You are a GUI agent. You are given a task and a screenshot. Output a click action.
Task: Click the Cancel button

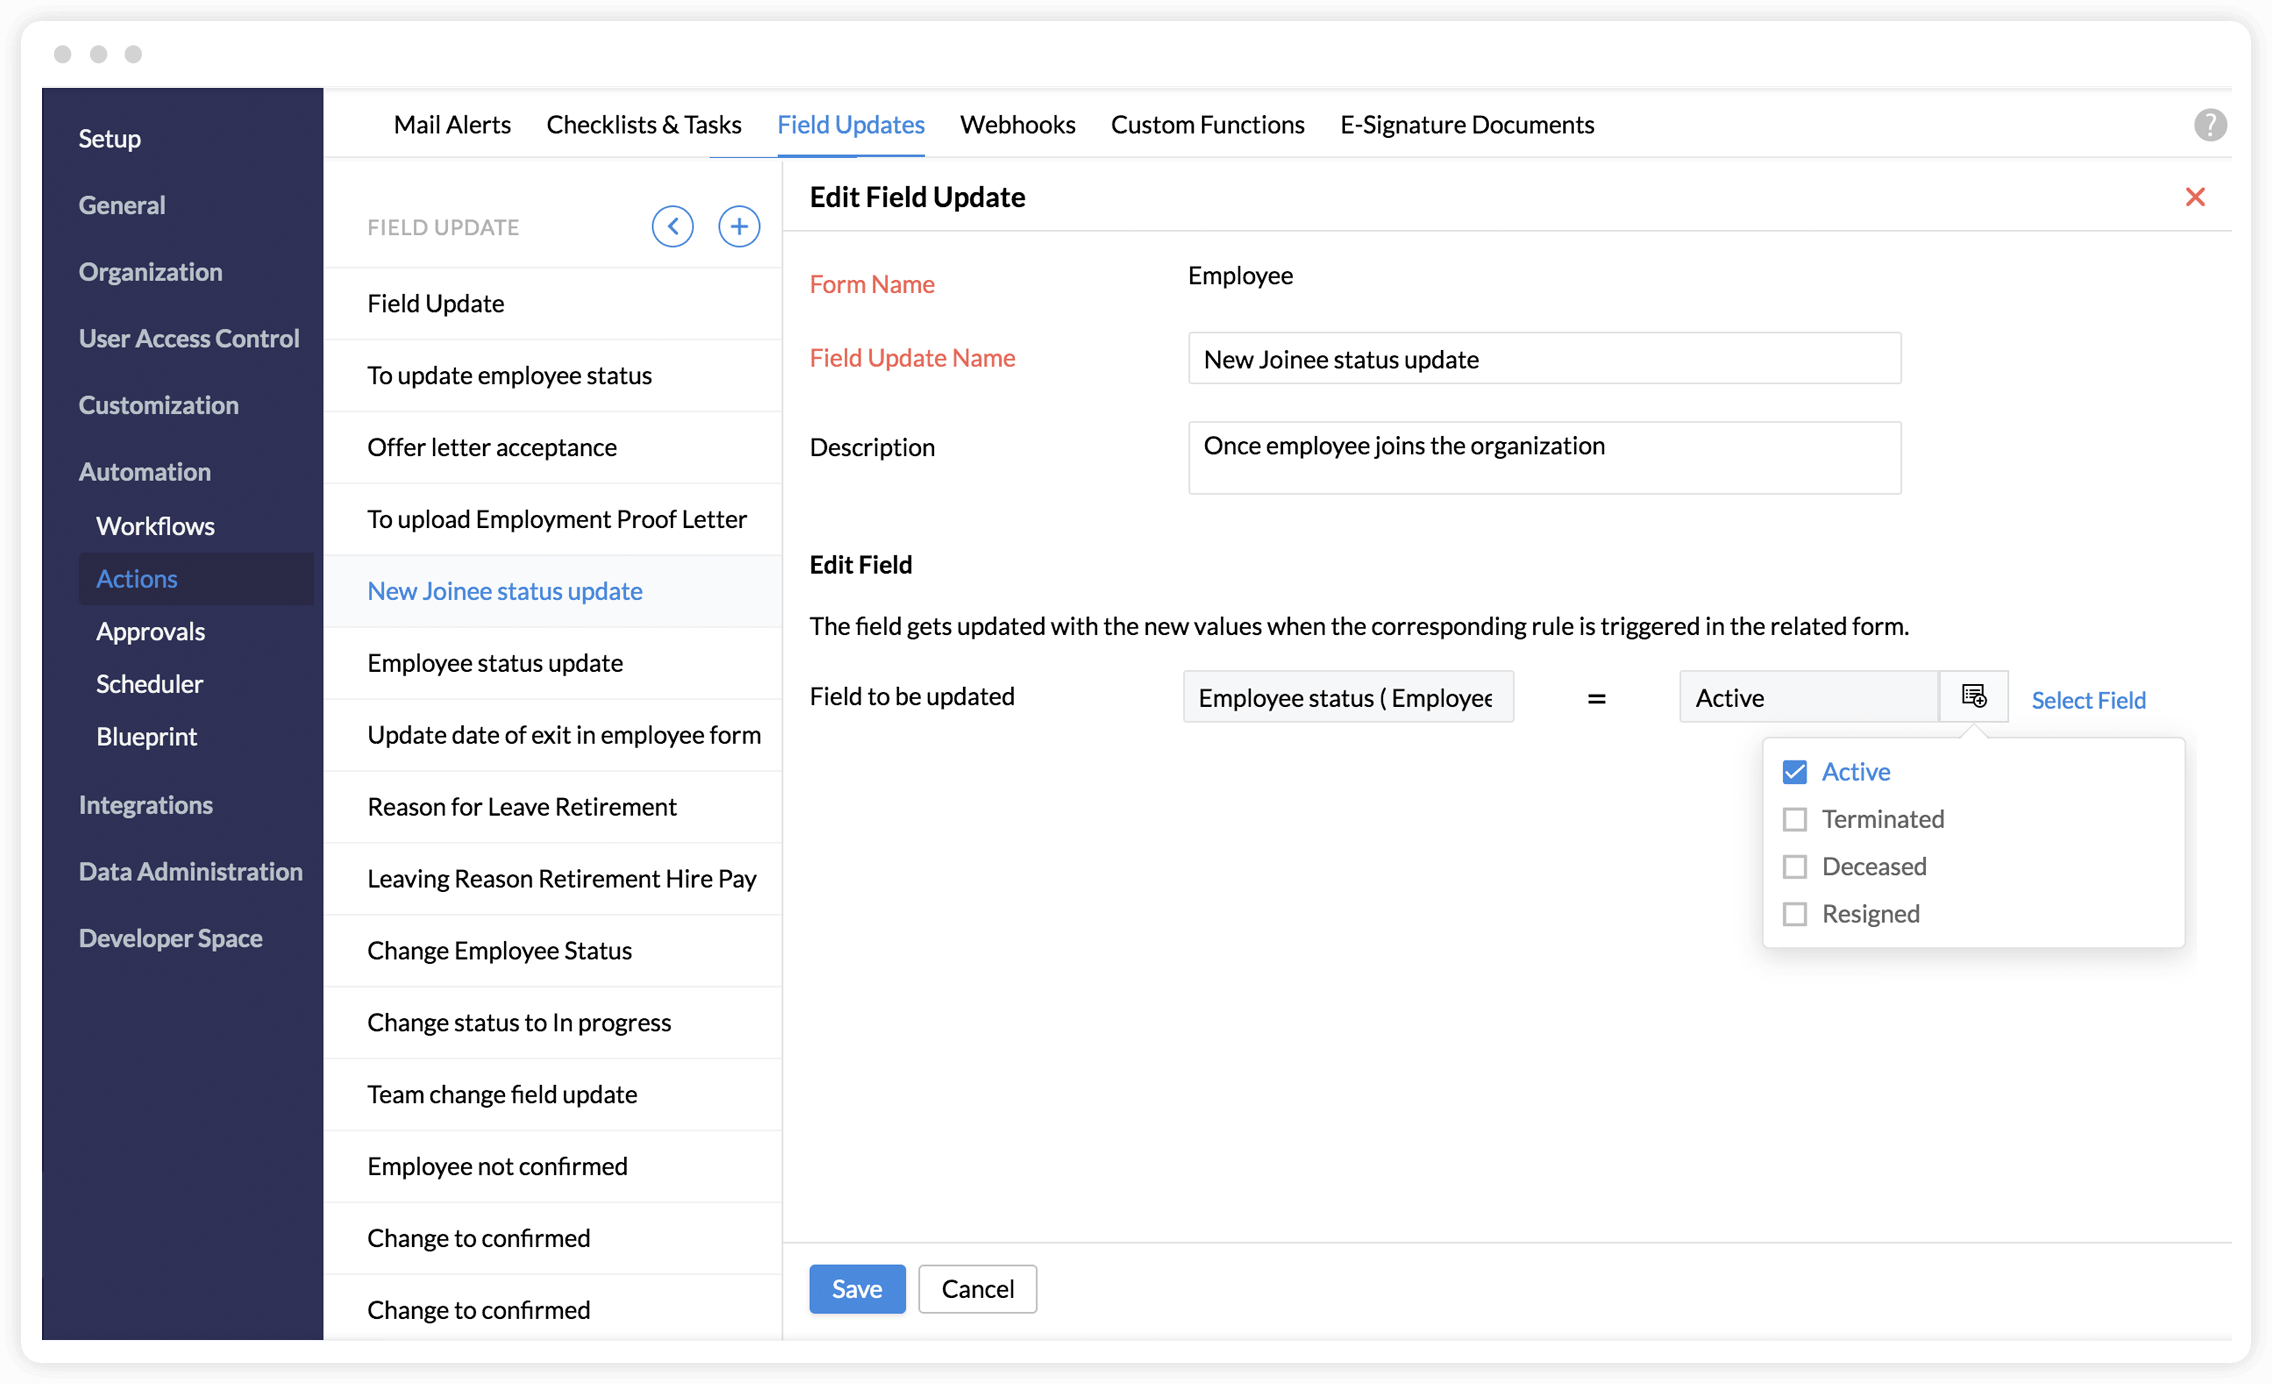tap(977, 1289)
